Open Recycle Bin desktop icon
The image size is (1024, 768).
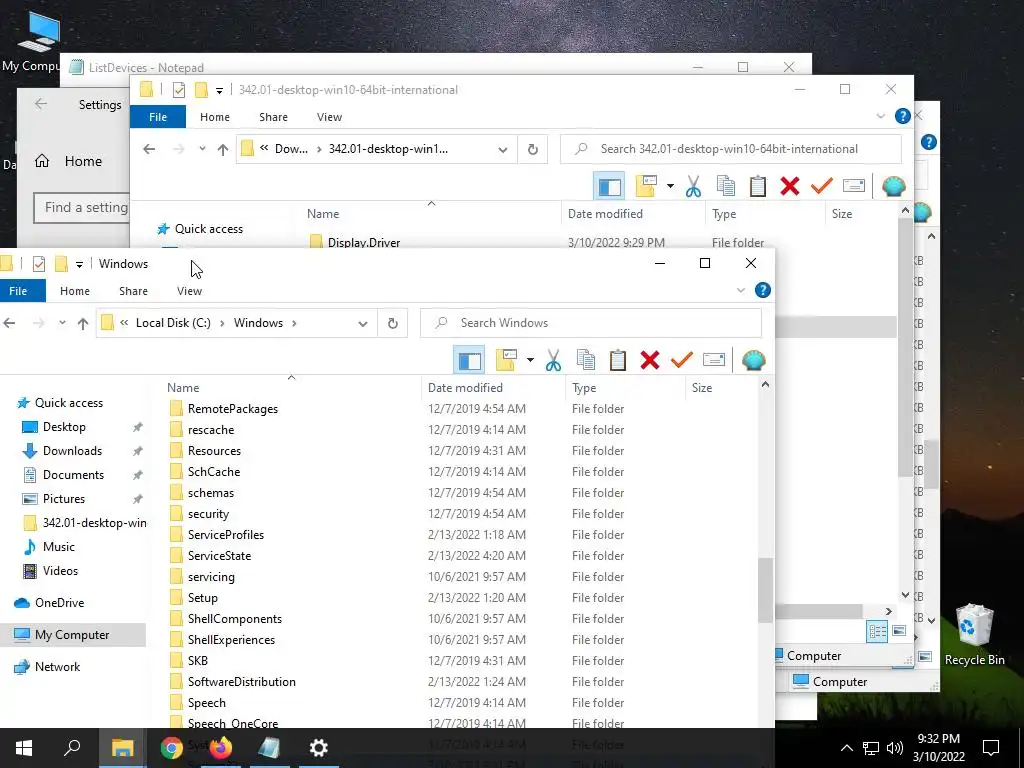974,635
